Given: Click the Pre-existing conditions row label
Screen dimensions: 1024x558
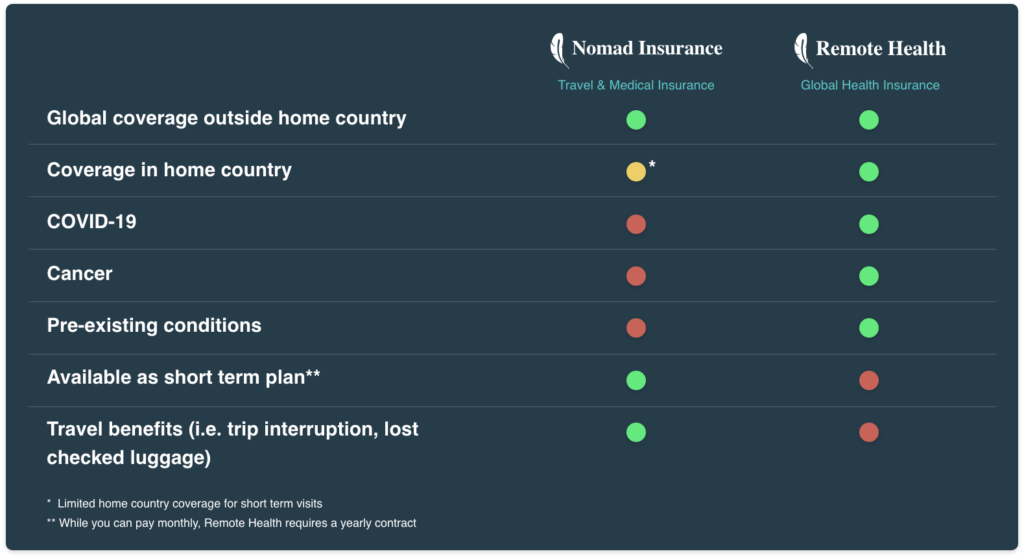Looking at the screenshot, I should click(154, 326).
